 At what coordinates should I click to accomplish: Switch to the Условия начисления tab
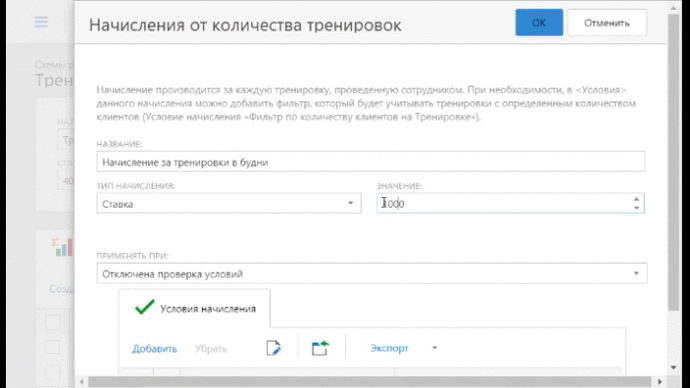195,308
